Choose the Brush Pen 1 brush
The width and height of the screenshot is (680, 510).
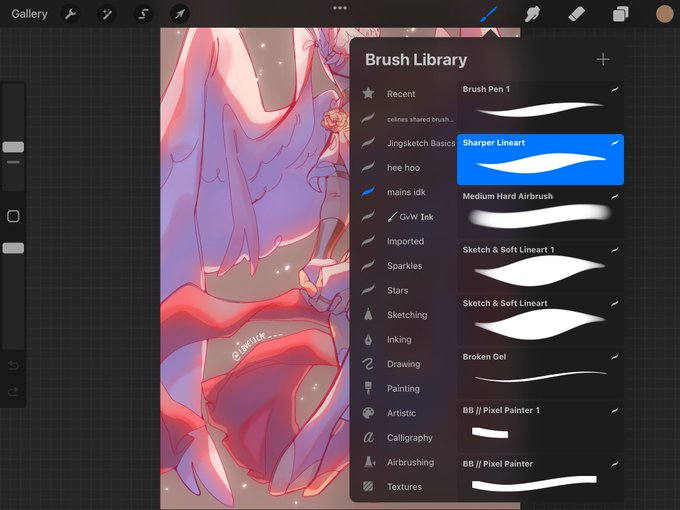point(540,106)
